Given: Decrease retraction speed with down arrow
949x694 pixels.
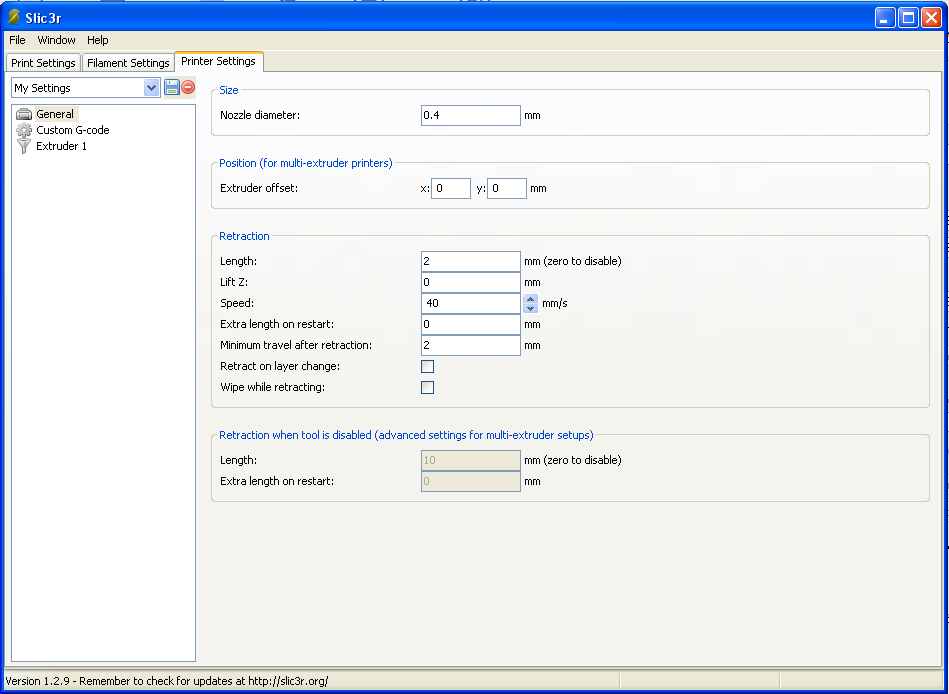Looking at the screenshot, I should (531, 308).
